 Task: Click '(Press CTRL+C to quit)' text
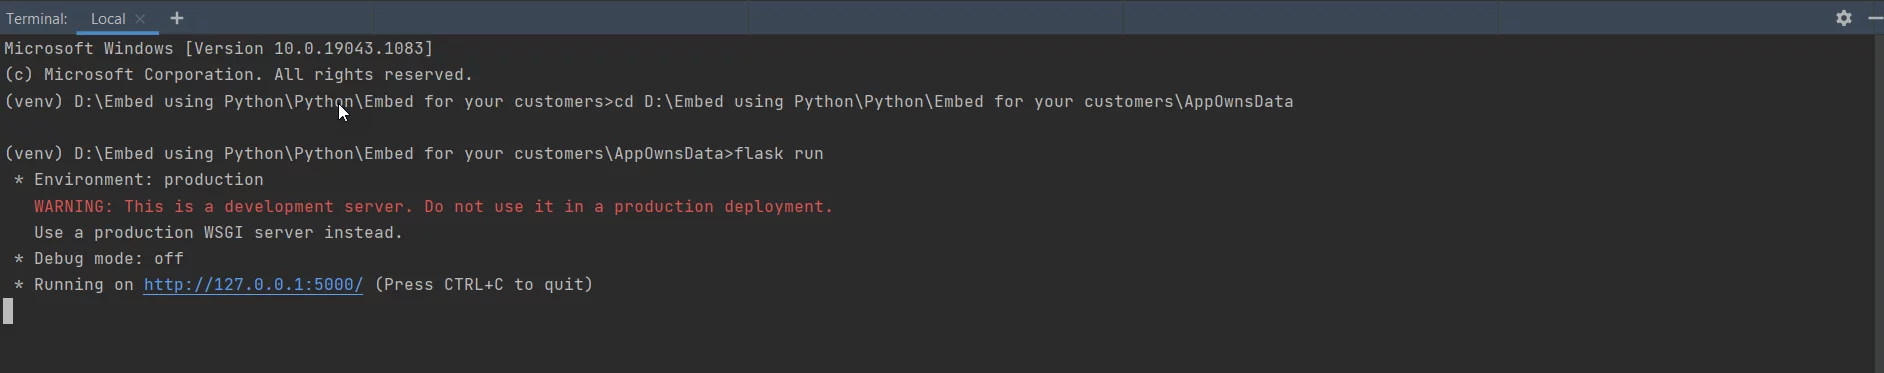pos(484,285)
